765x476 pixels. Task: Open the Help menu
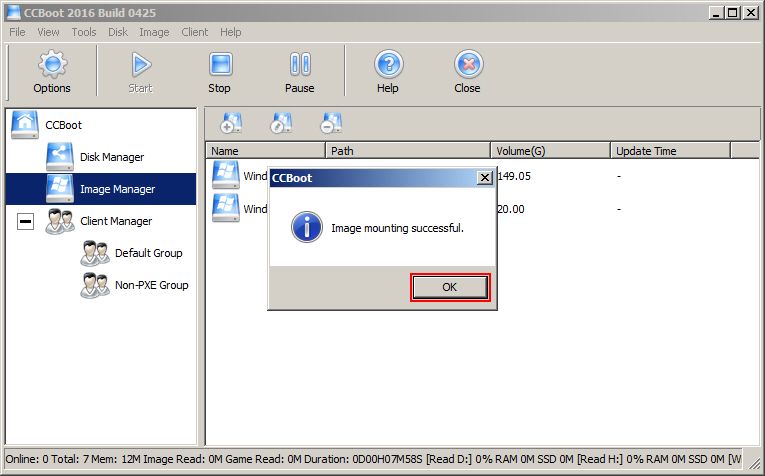[x=230, y=32]
